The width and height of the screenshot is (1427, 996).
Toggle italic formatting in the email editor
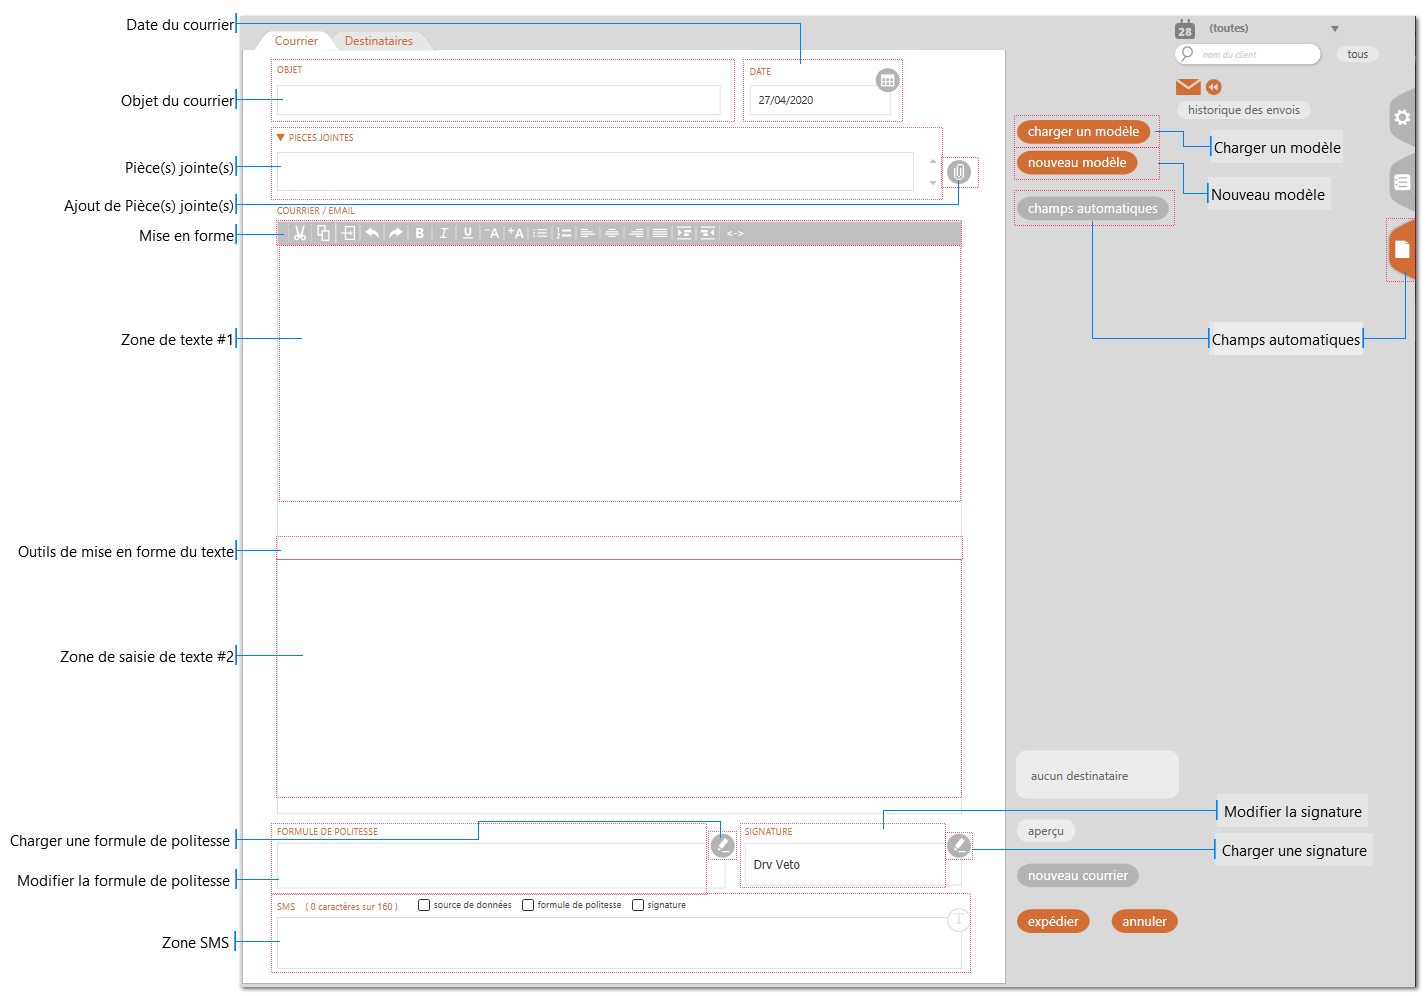[x=444, y=233]
